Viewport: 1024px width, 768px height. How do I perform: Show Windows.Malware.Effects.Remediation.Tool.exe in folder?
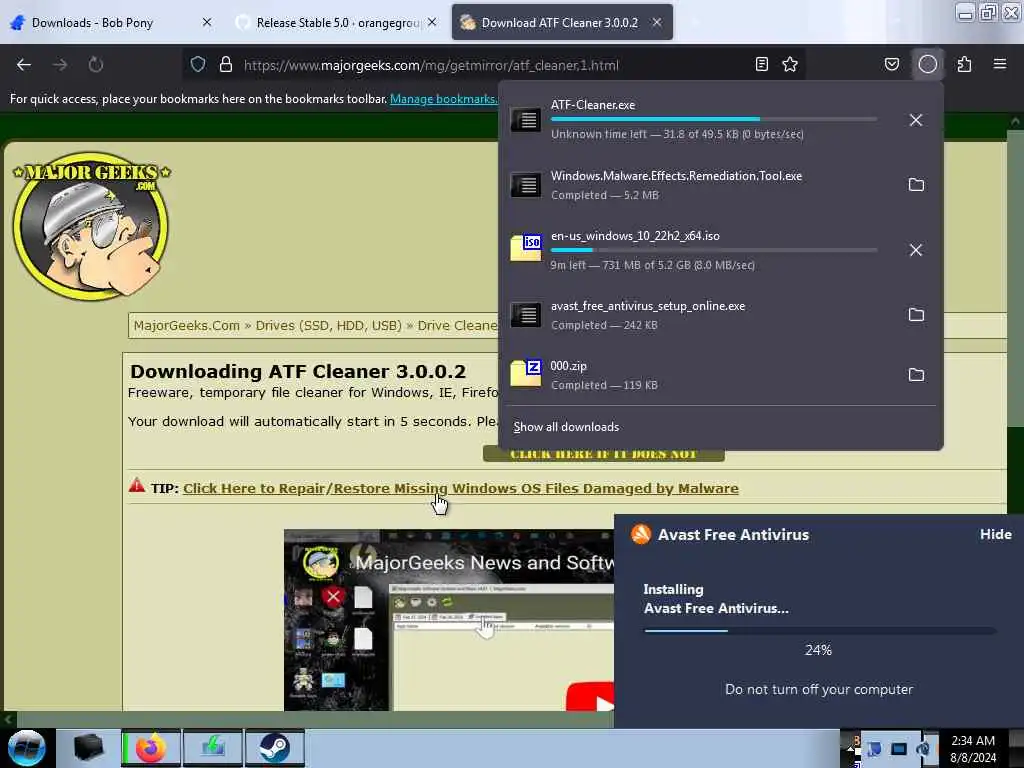pos(916,185)
